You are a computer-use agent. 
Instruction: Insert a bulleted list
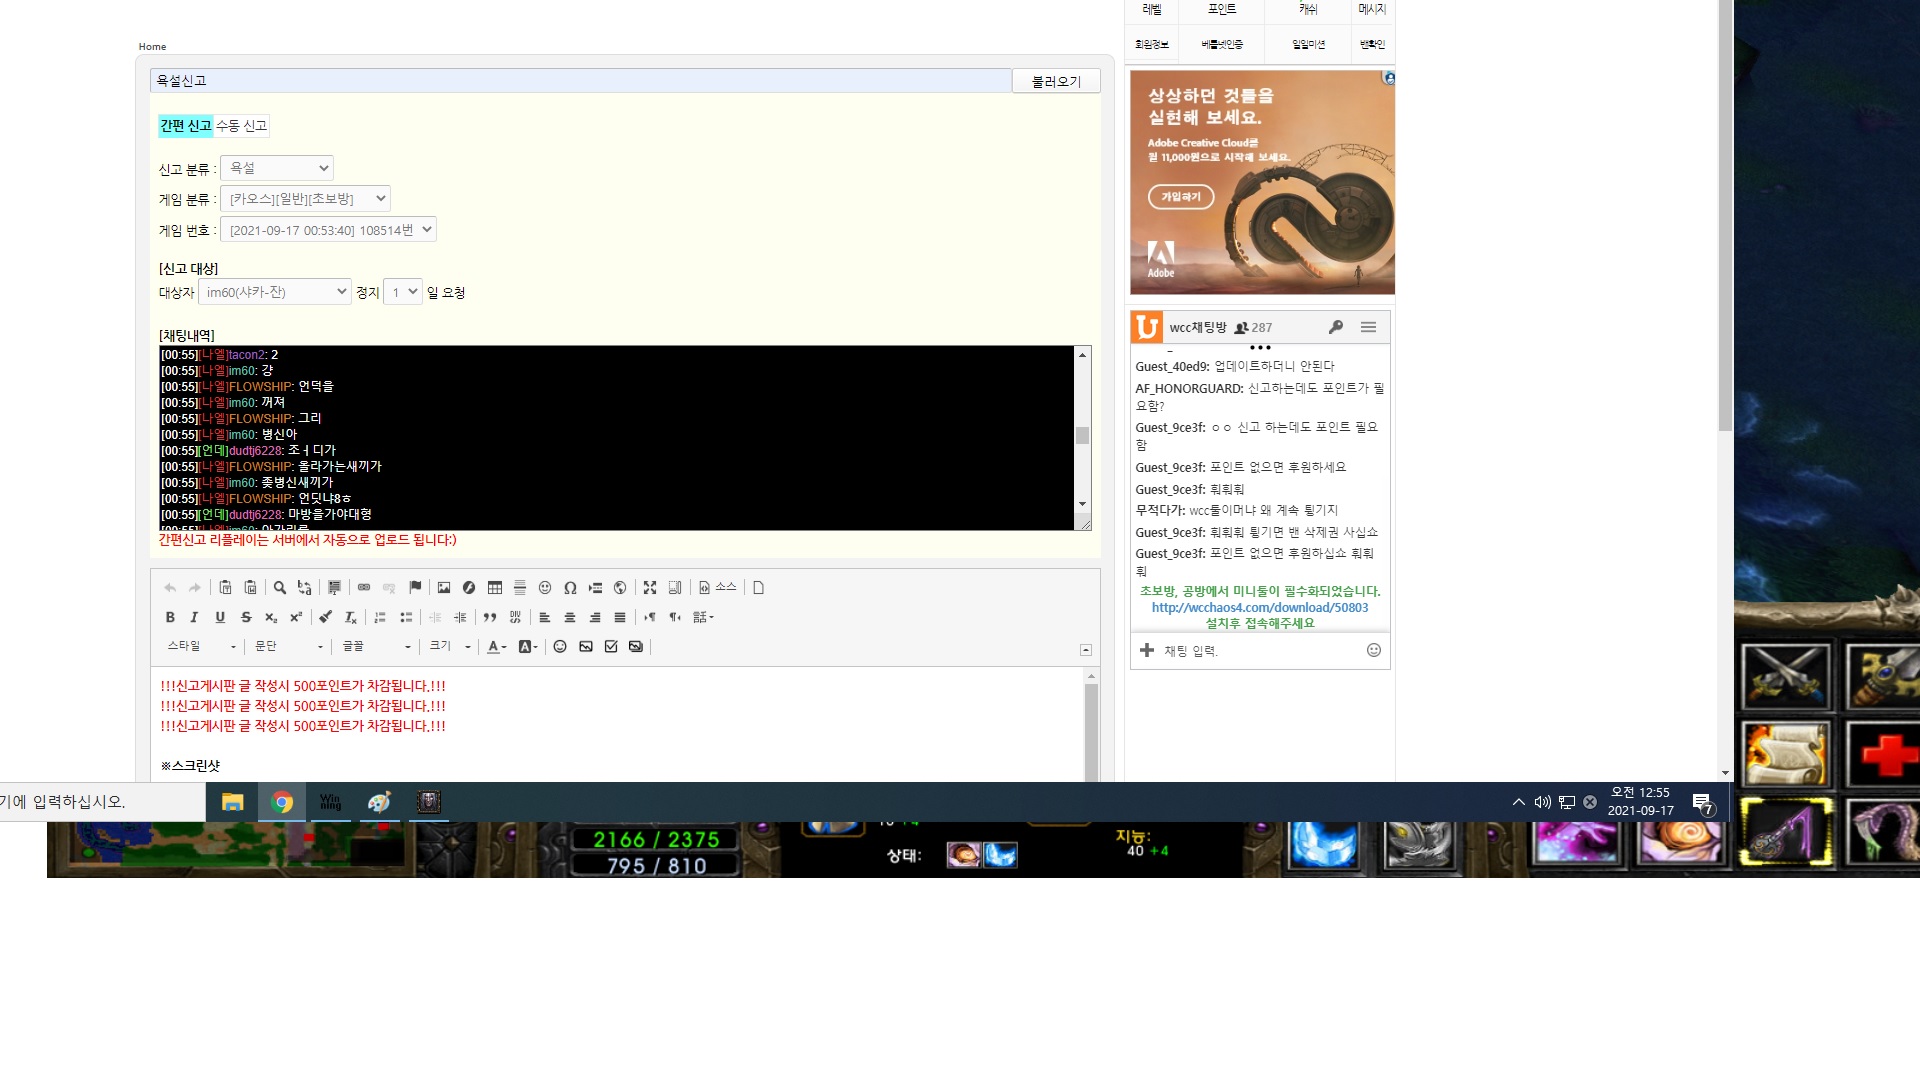coord(406,618)
